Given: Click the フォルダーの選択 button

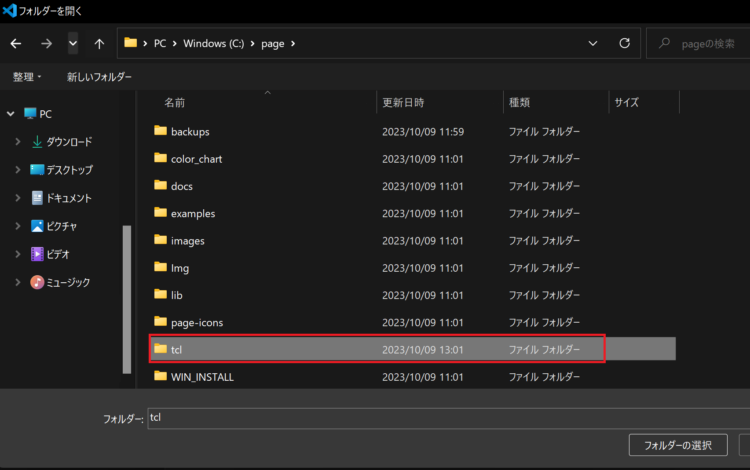Looking at the screenshot, I should pos(678,445).
